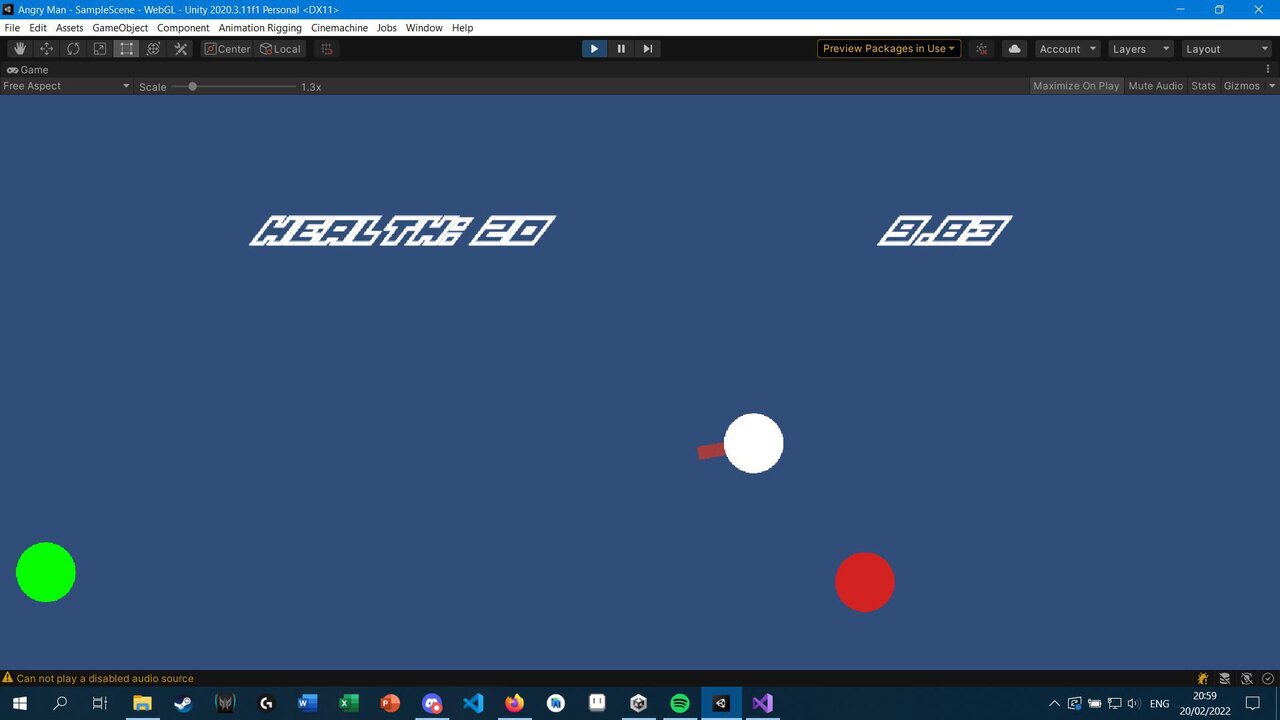
Task: Open the Animation Rigging menu
Action: (x=260, y=28)
